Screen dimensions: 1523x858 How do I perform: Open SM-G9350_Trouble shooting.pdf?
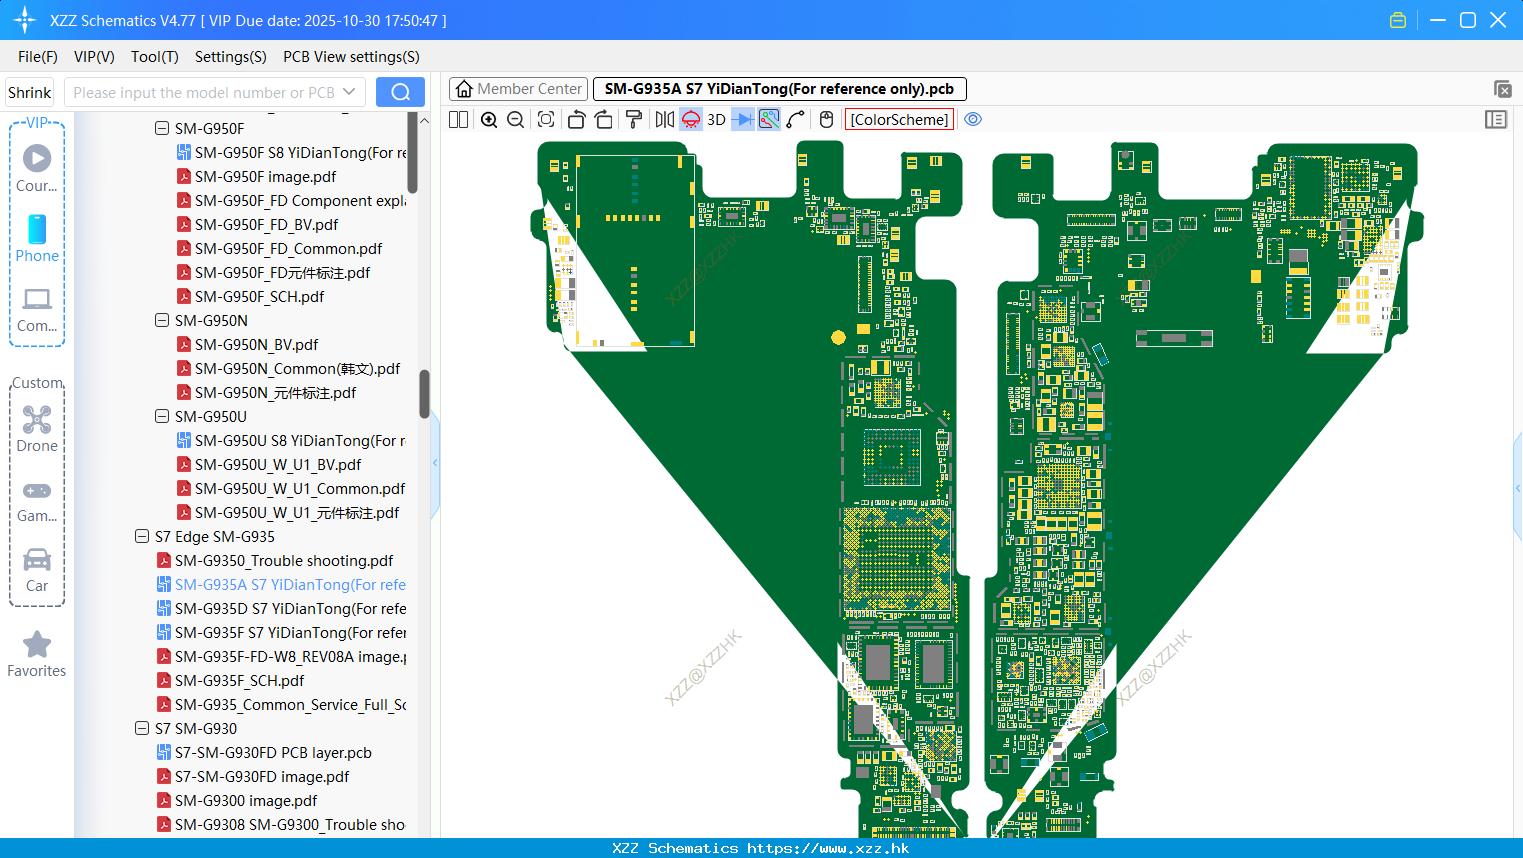point(284,560)
